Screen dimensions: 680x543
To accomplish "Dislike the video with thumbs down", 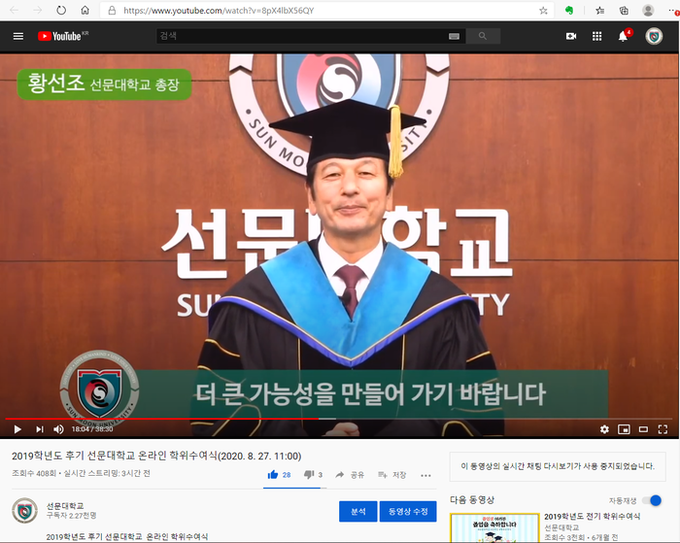I will [x=309, y=474].
